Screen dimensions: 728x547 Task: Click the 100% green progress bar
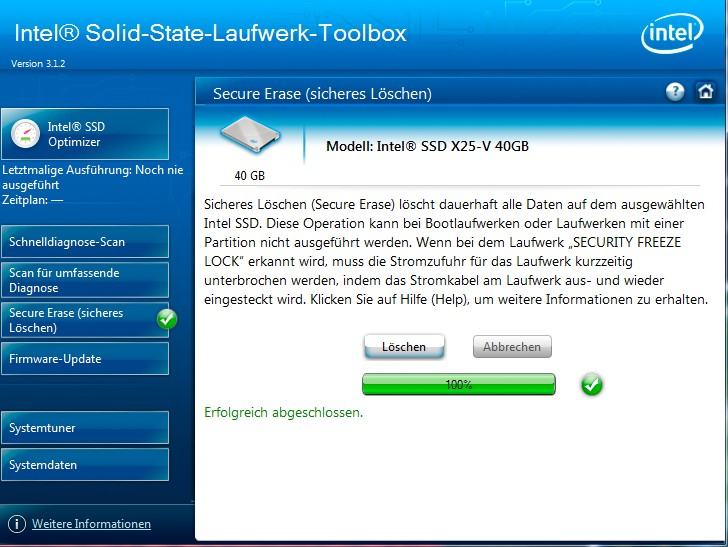[459, 384]
